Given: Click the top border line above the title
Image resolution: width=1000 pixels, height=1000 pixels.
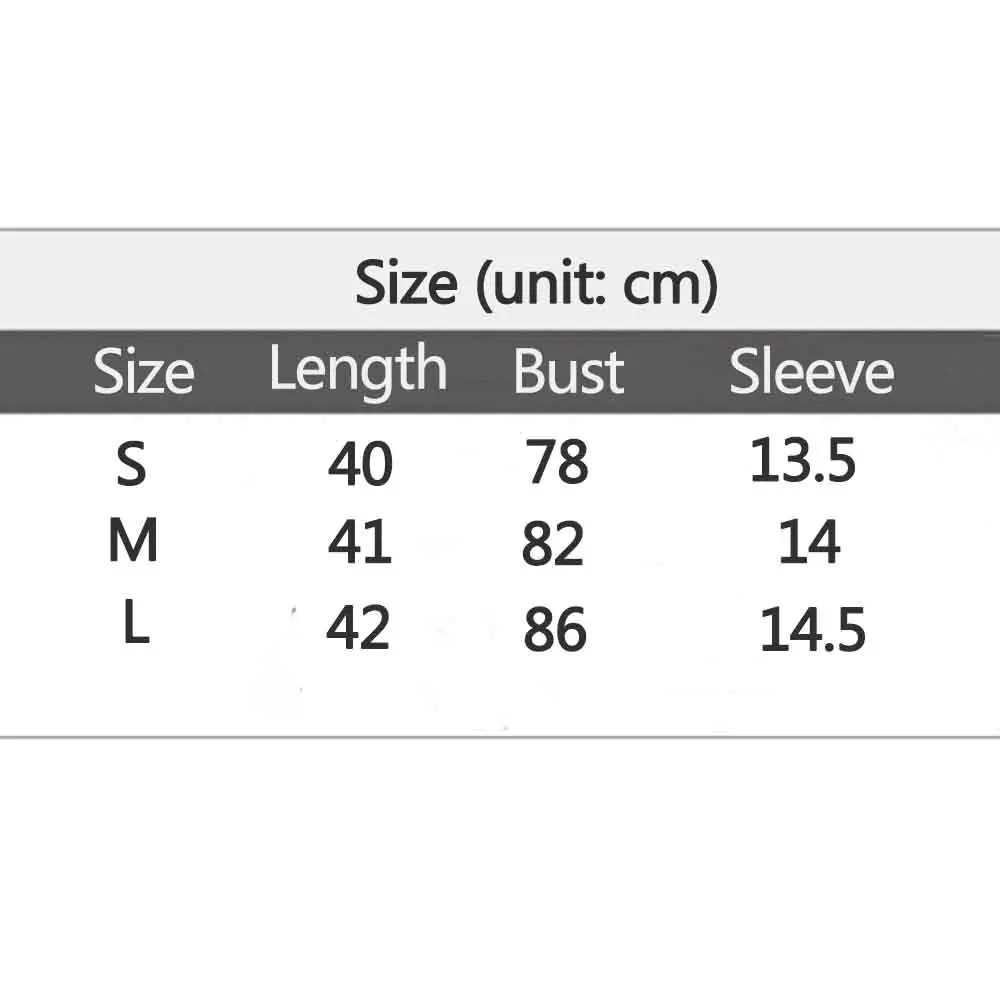Looking at the screenshot, I should (500, 229).
